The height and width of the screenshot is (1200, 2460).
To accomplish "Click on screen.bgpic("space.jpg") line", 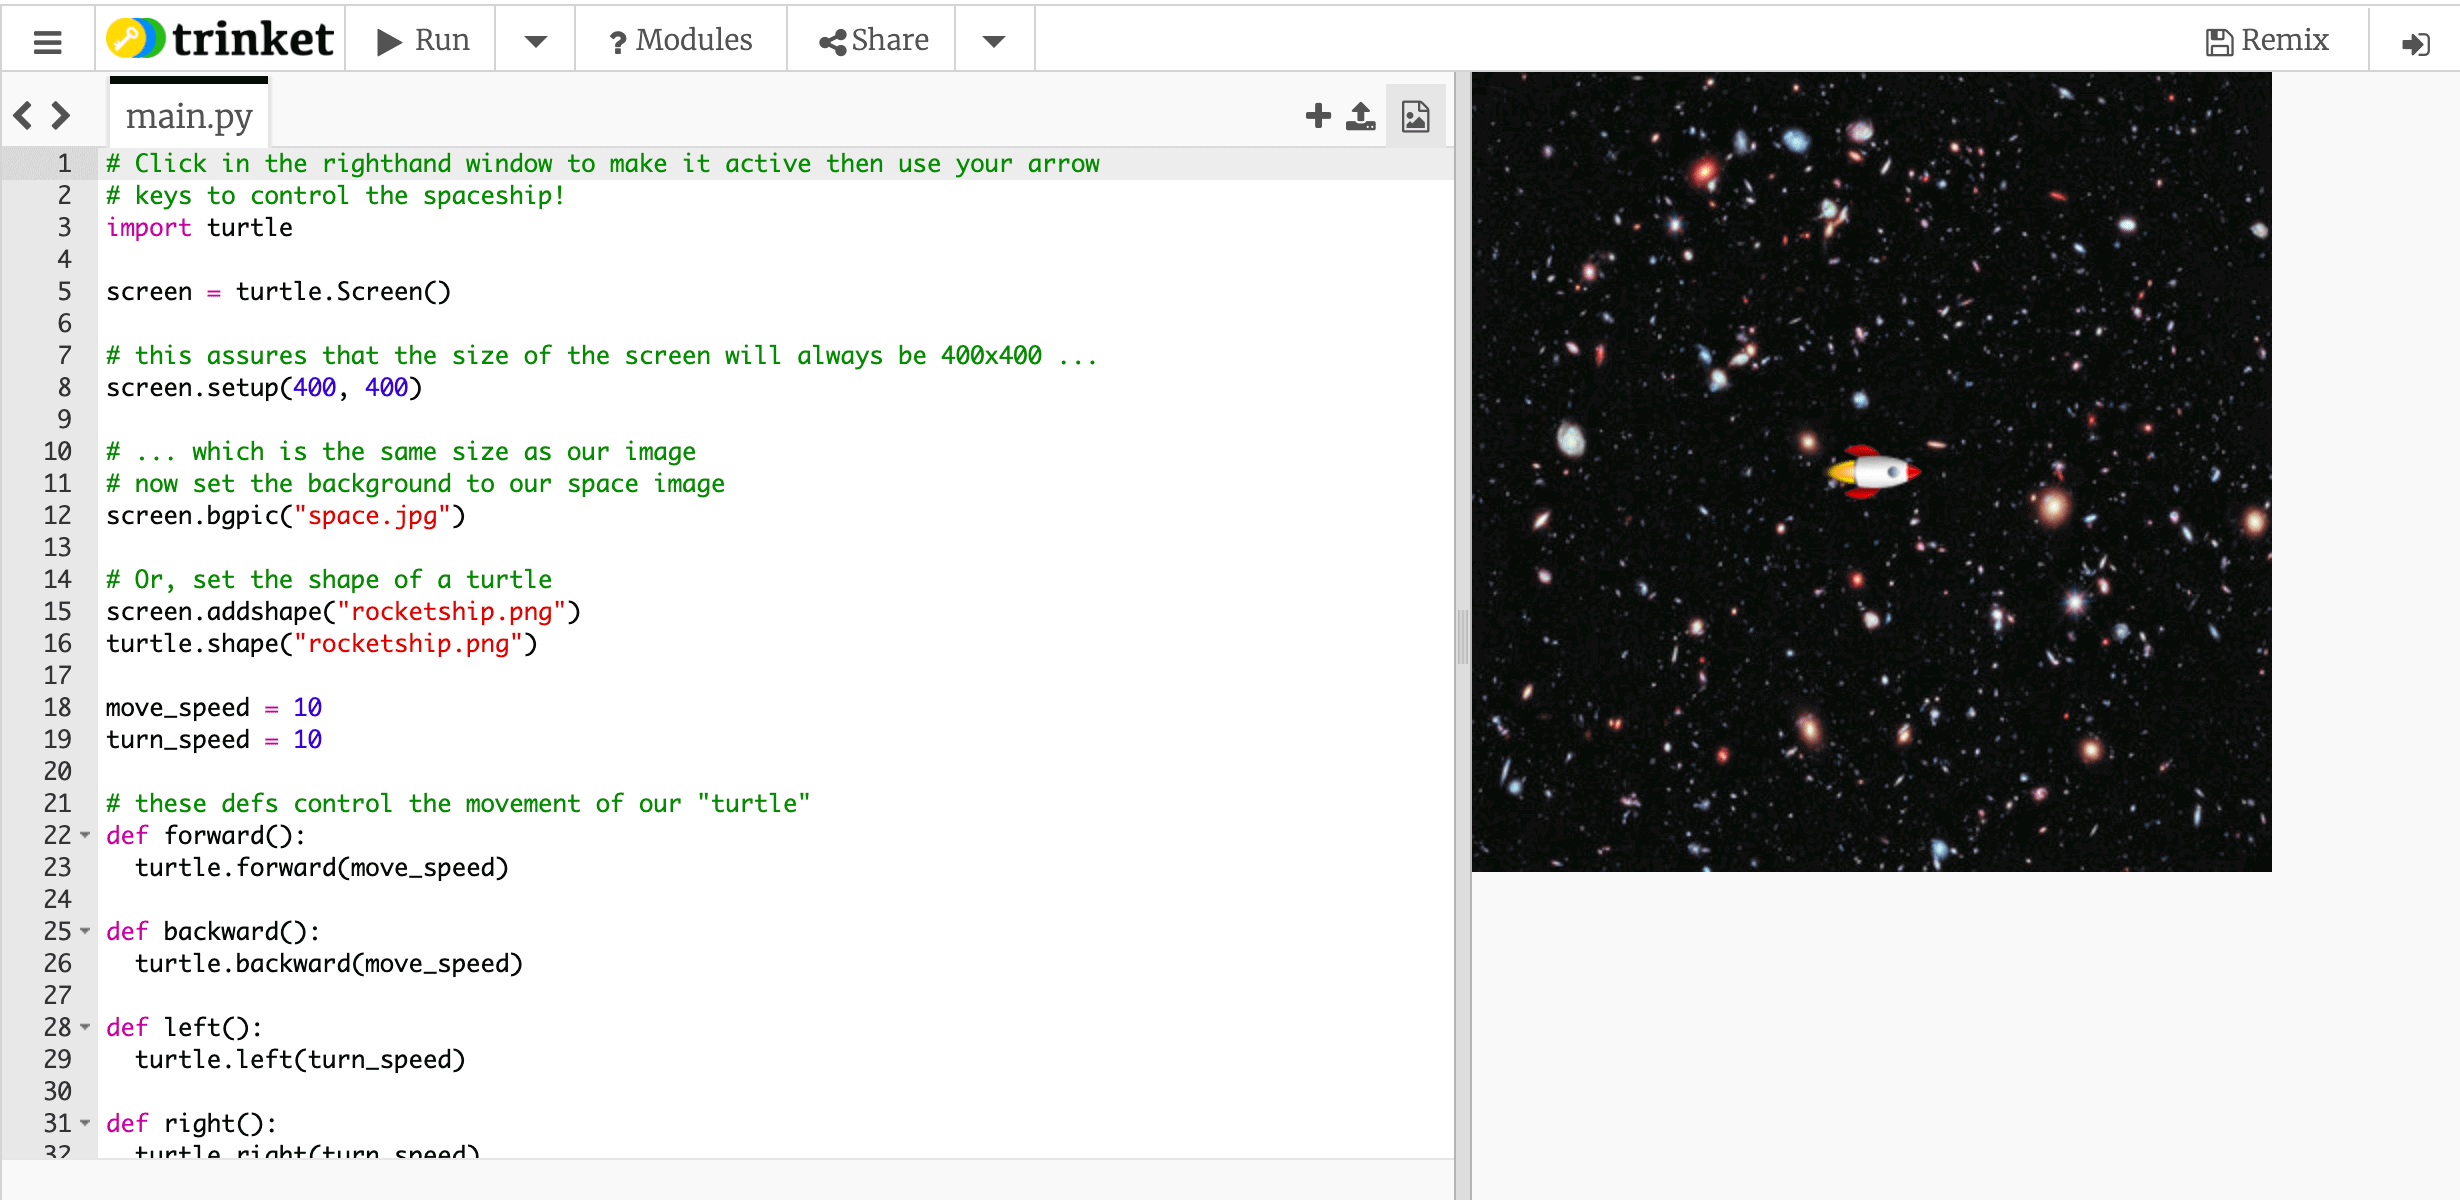I will (285, 515).
